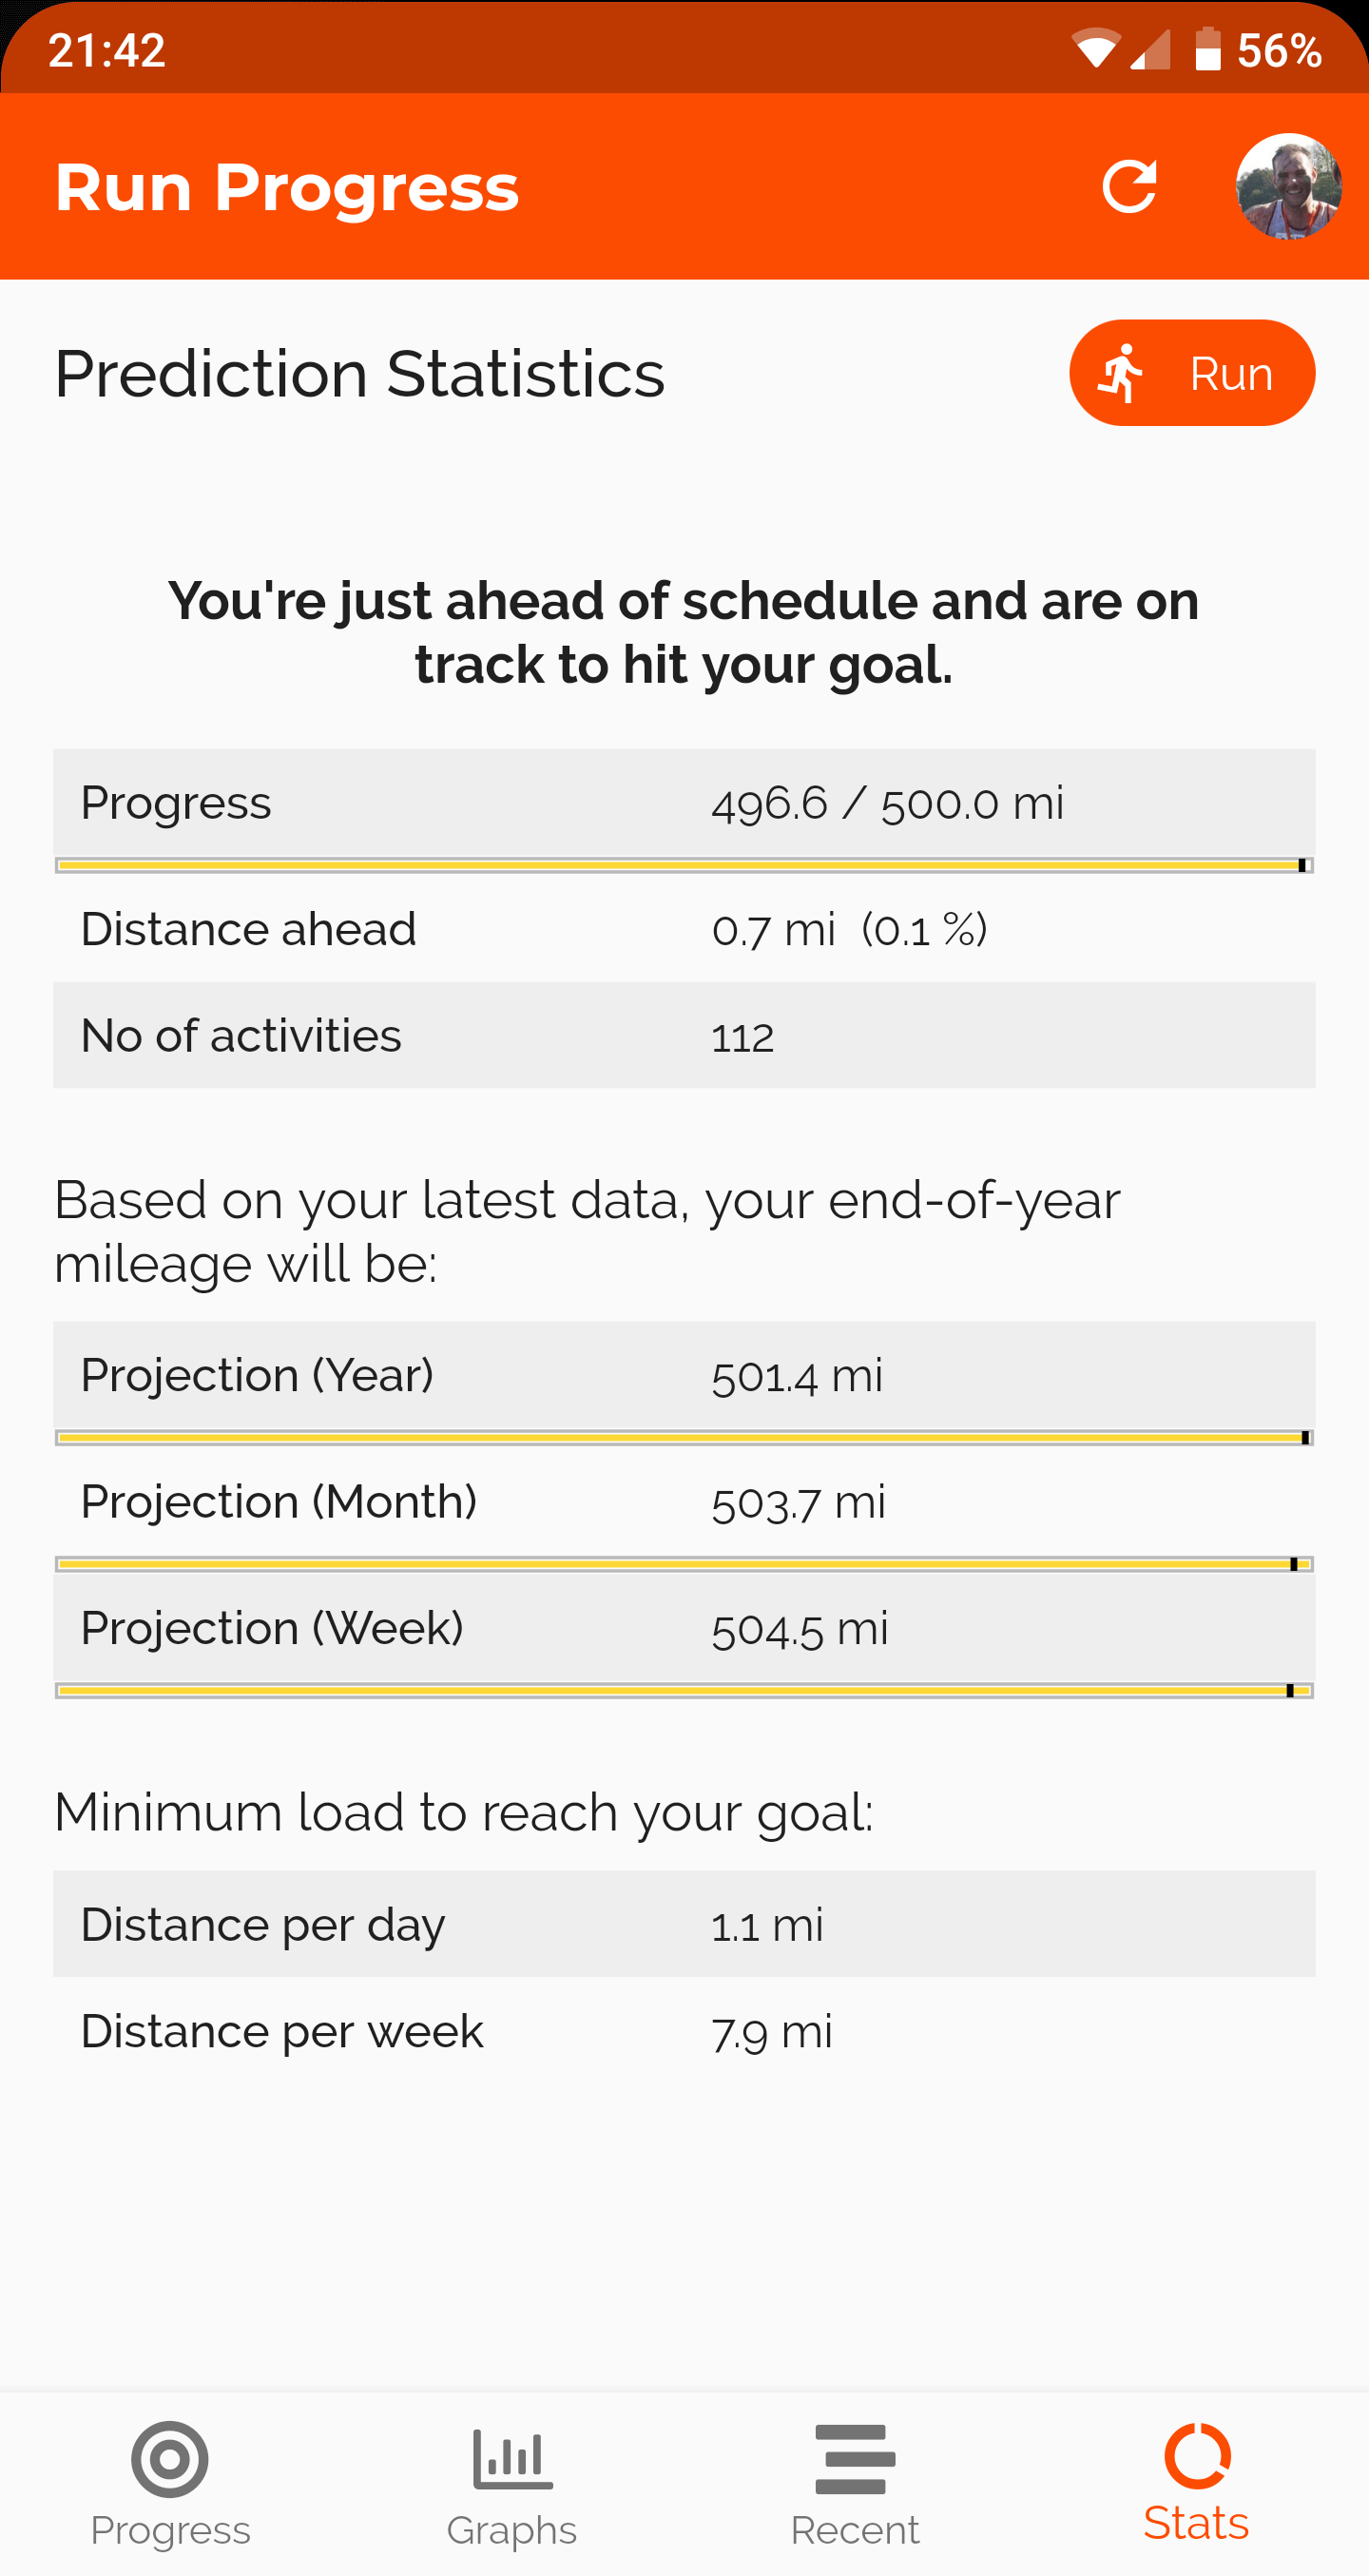1369x2576 pixels.
Task: Tap the Progress target icon
Action: (170, 2458)
